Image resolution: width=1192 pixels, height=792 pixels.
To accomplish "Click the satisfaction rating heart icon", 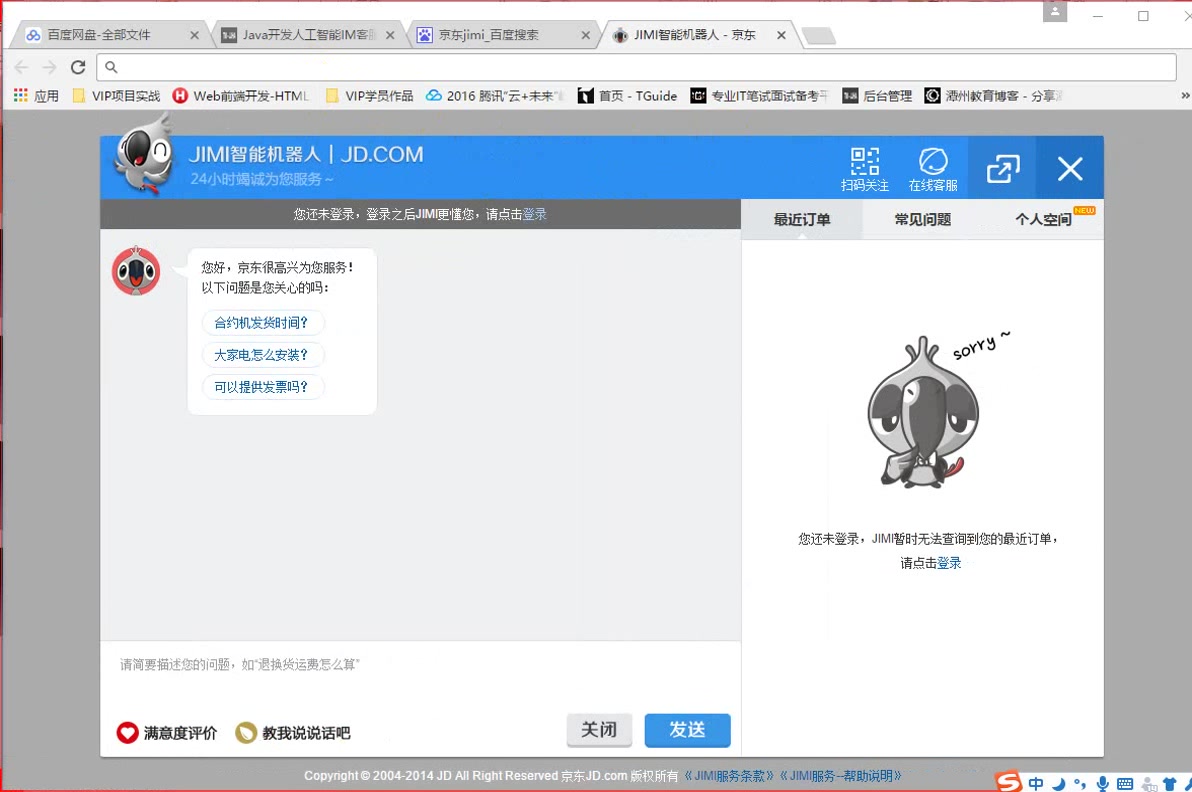I will pos(127,733).
